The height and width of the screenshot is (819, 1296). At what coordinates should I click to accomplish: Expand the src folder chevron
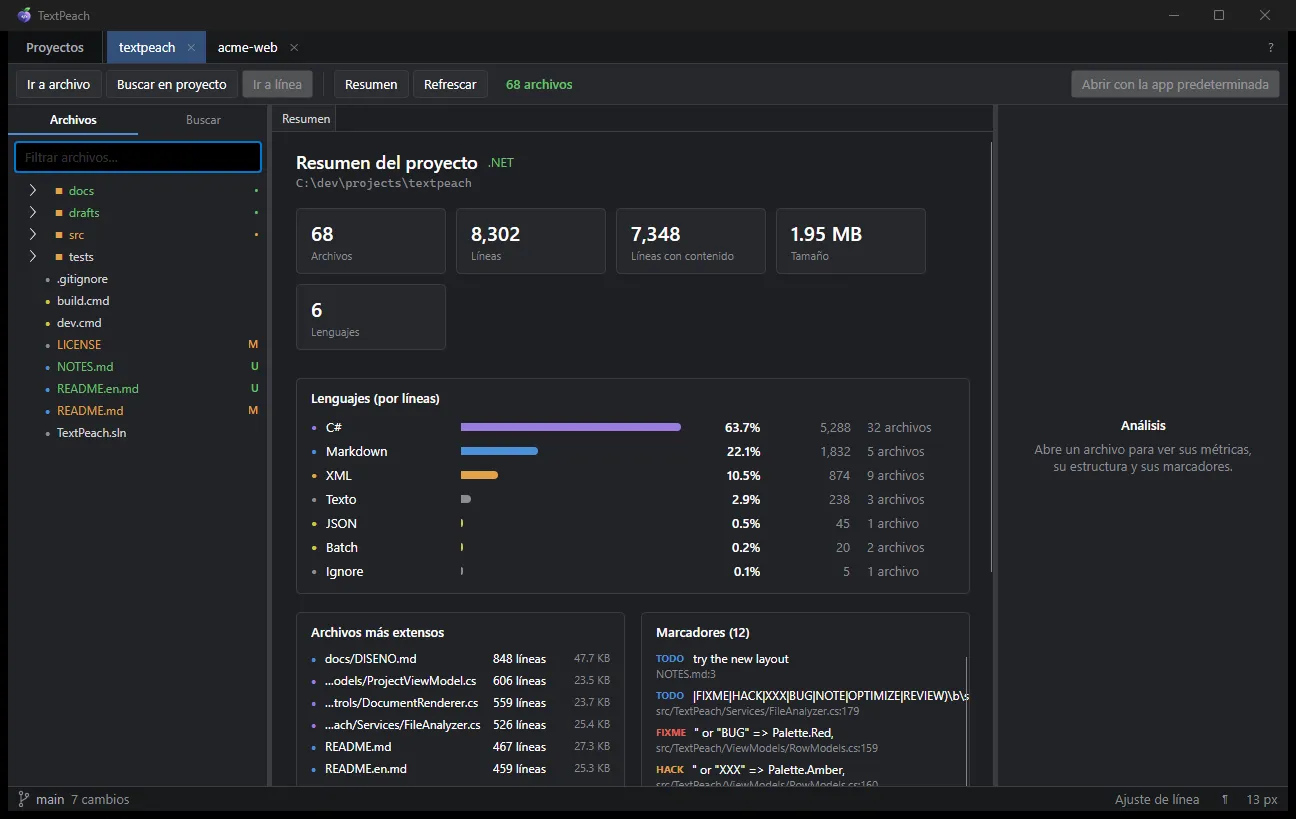pos(33,234)
